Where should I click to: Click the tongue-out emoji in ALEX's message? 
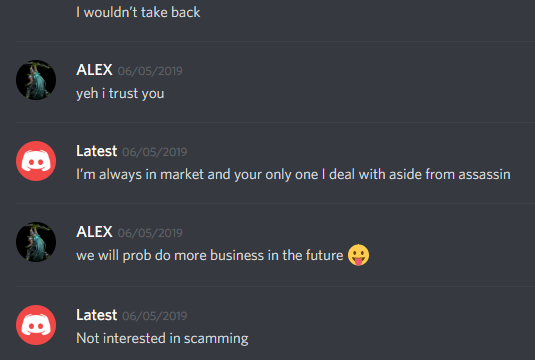pyautogui.click(x=358, y=255)
